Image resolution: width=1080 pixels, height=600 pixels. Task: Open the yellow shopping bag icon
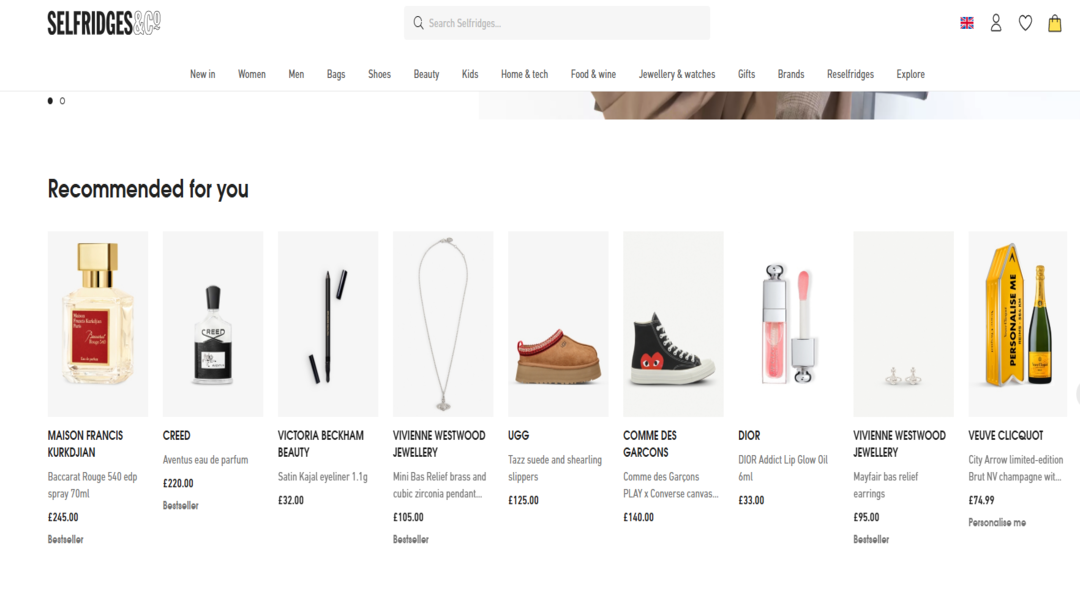(1055, 23)
